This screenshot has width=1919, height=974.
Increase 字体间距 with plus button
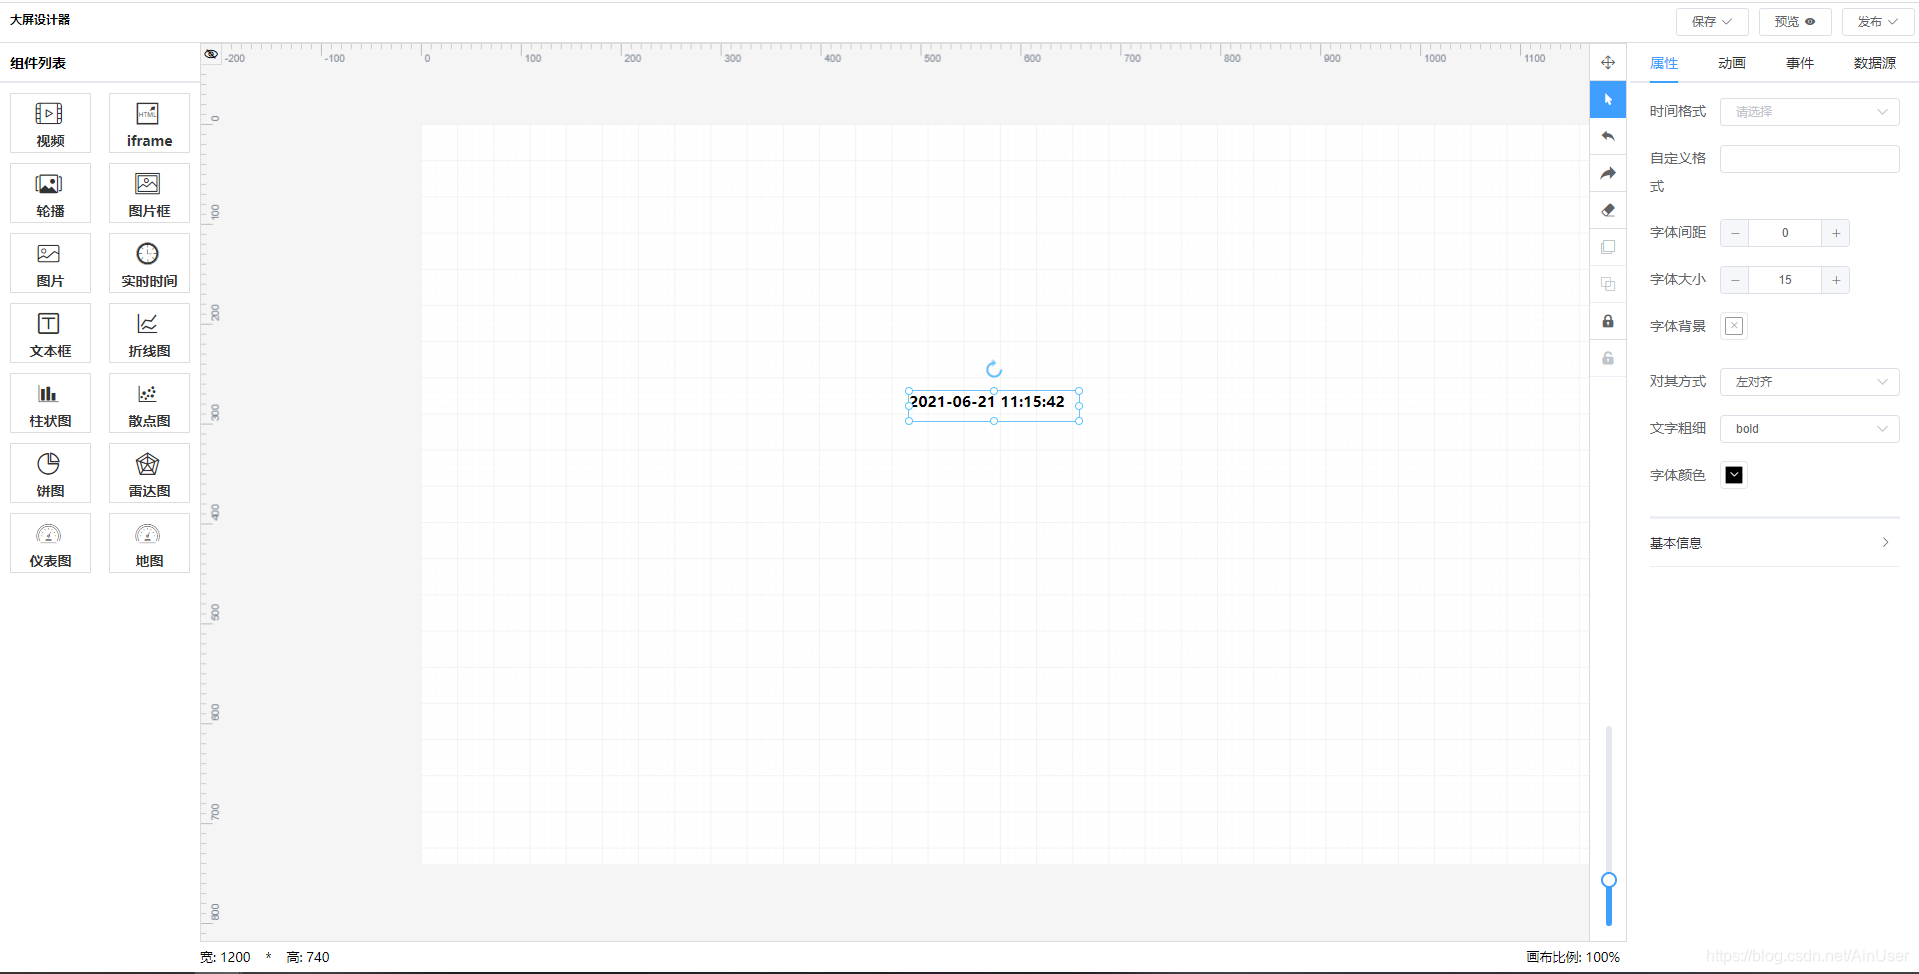pyautogui.click(x=1836, y=233)
